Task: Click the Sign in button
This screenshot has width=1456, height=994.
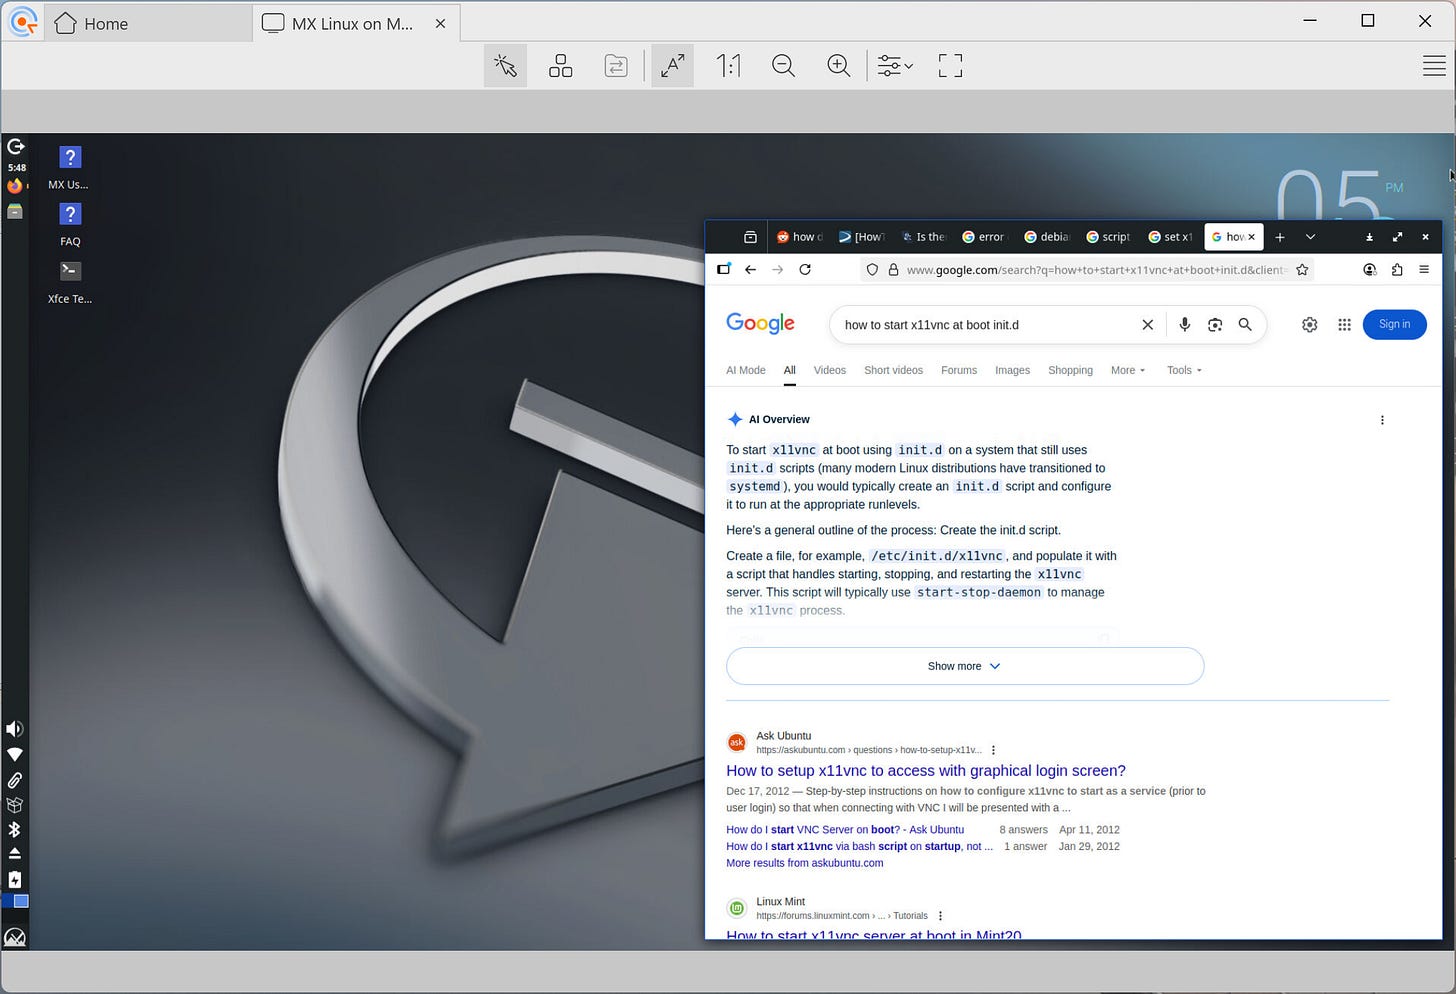Action: pos(1394,324)
